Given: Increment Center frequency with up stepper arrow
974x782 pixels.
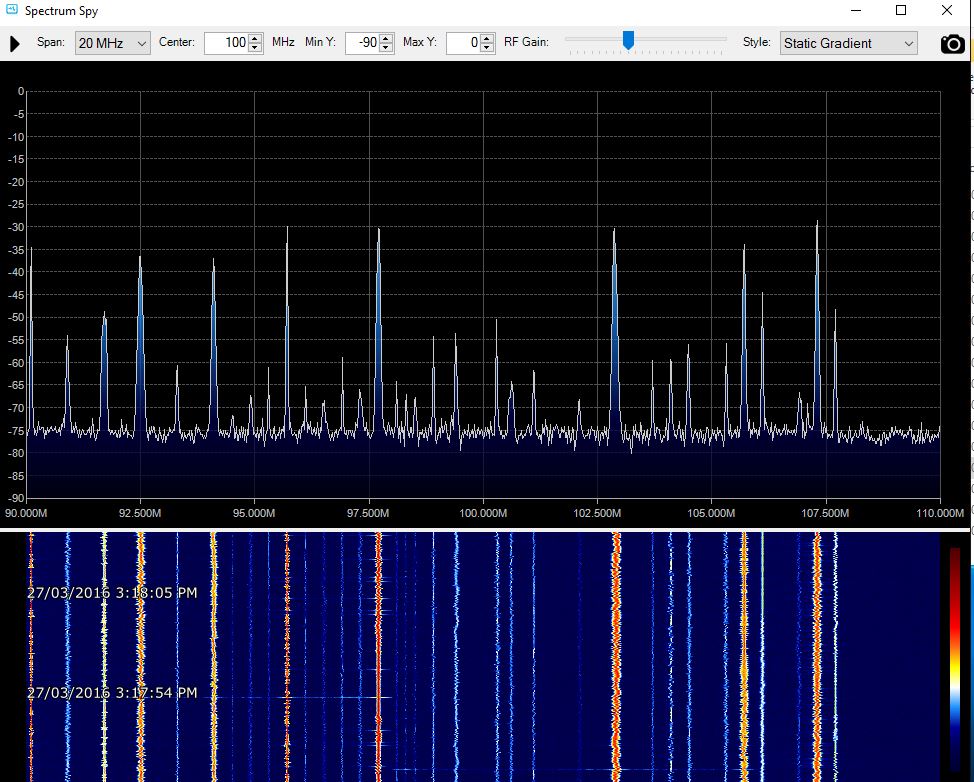Looking at the screenshot, I should (x=255, y=39).
